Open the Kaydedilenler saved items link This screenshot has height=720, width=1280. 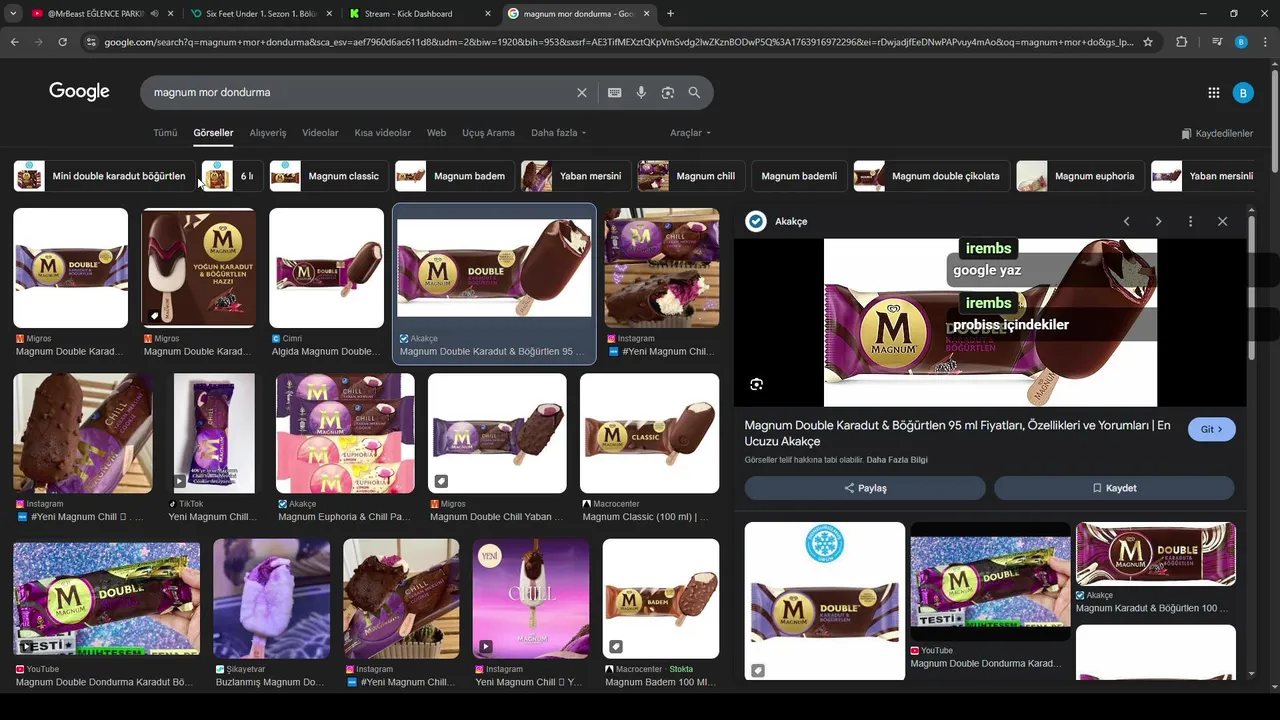click(x=1217, y=133)
